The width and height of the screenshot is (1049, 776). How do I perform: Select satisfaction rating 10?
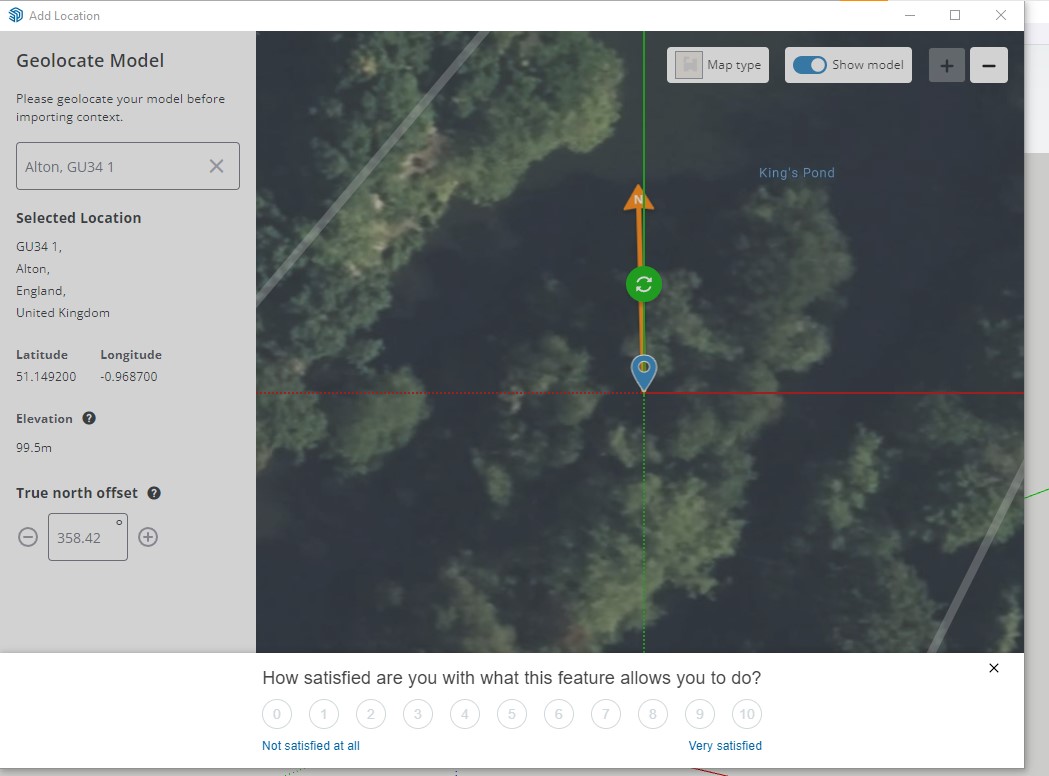click(x=747, y=714)
